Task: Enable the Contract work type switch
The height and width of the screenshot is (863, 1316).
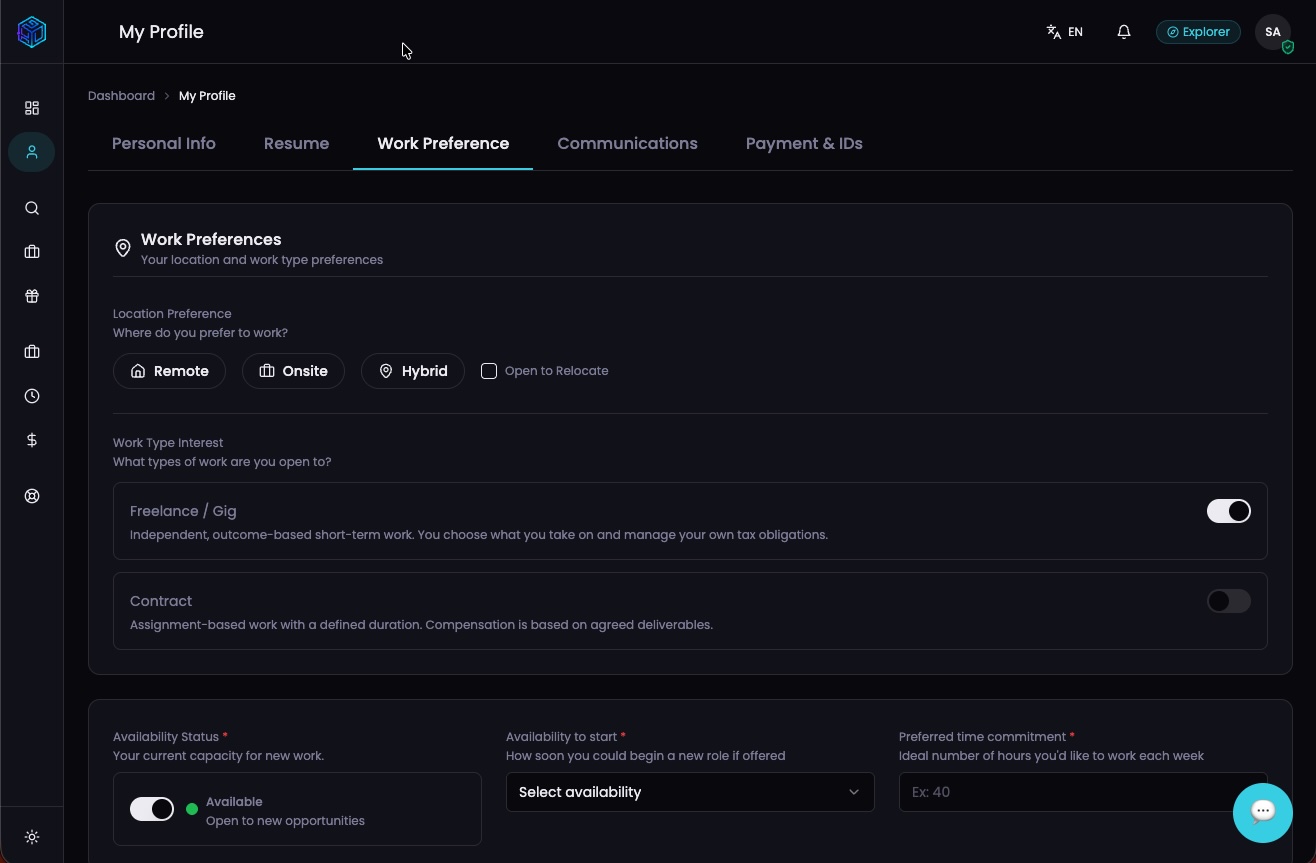Action: (x=1229, y=601)
